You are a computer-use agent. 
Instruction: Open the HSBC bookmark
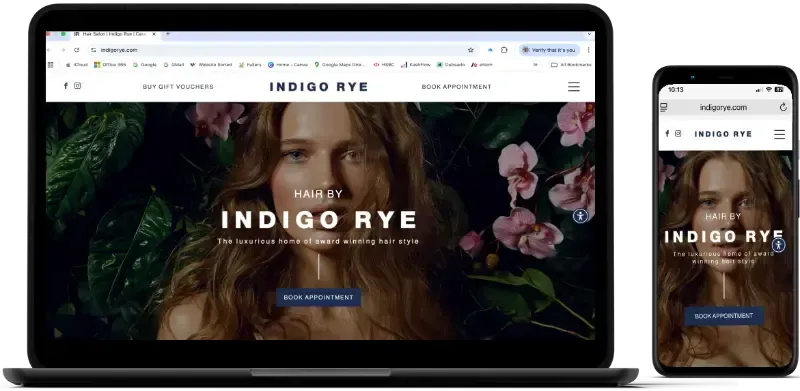pyautogui.click(x=384, y=65)
